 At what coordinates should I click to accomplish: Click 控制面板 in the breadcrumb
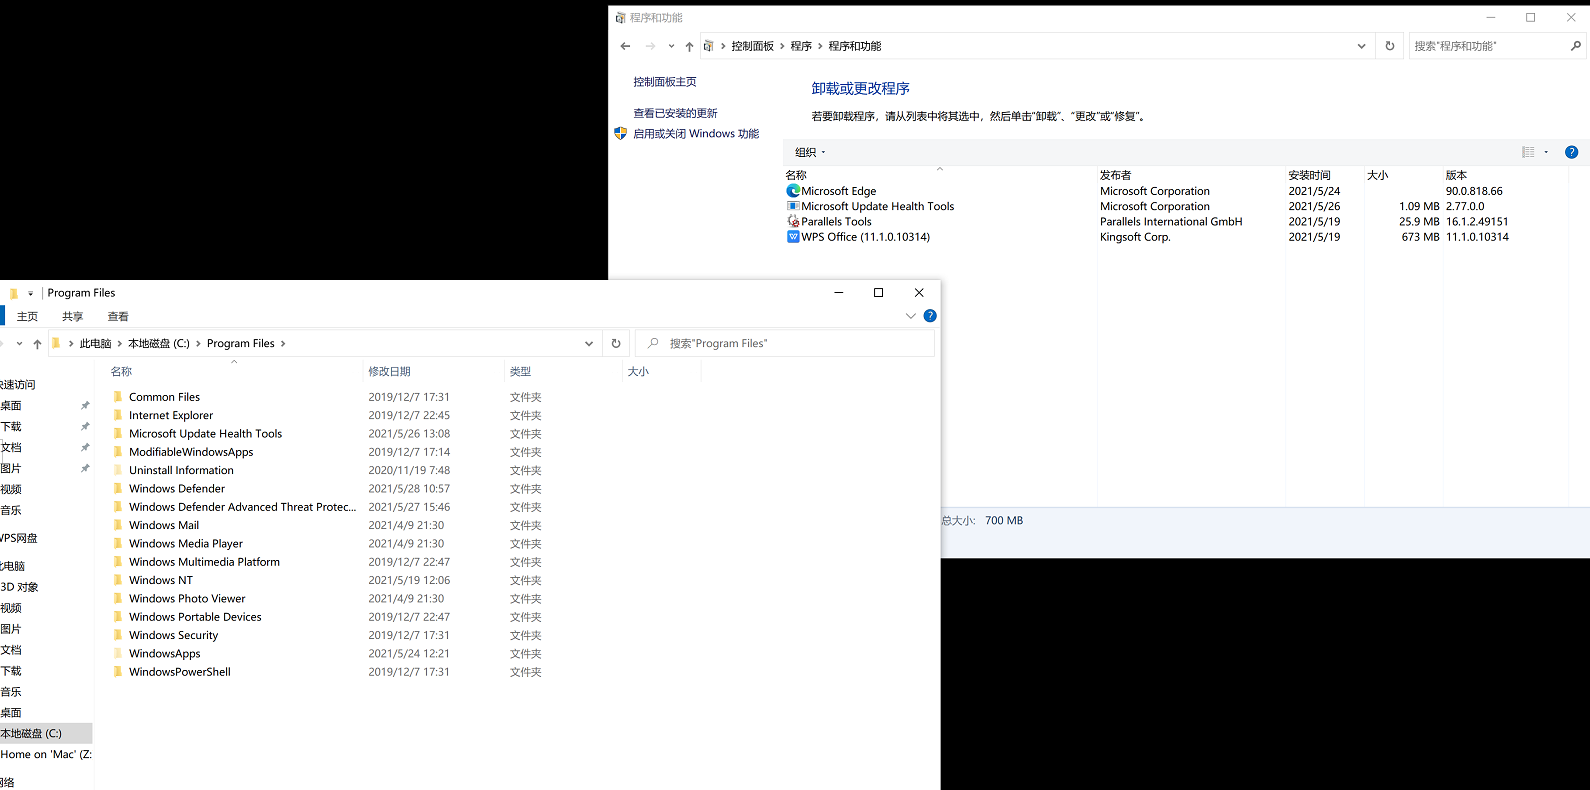[x=752, y=46]
